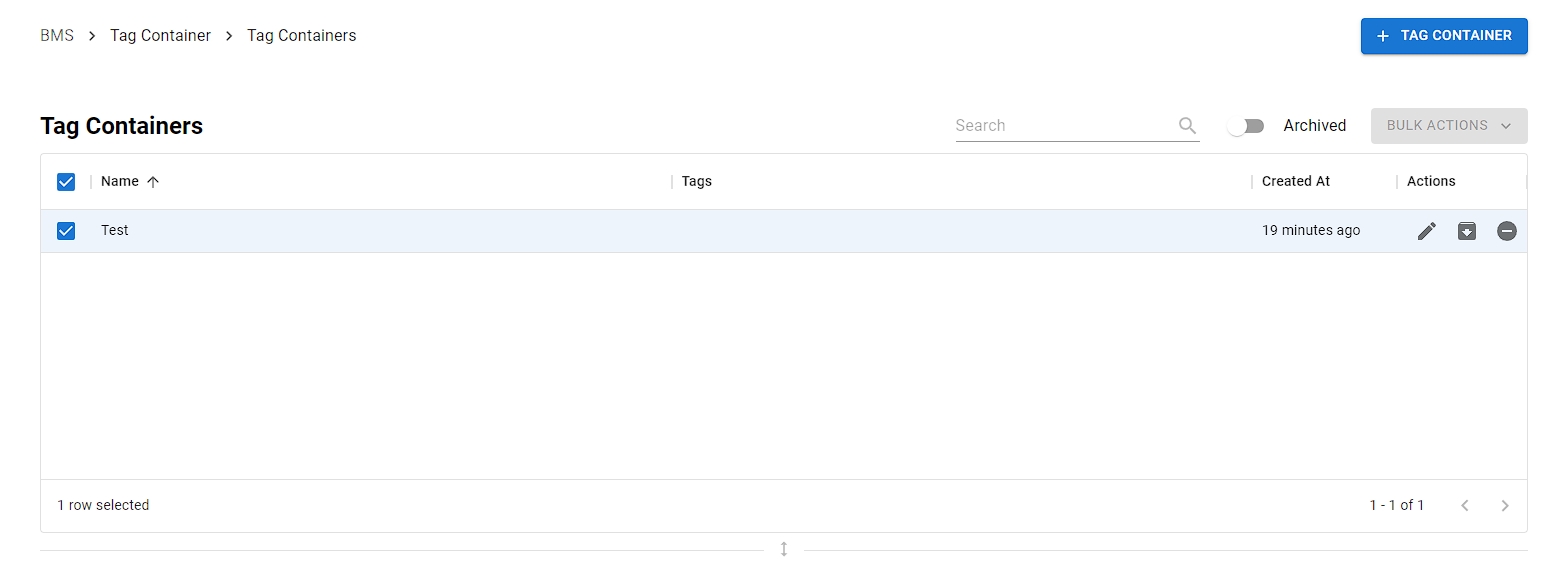Uncheck the select-all header checkbox
1567x576 pixels.
point(66,182)
